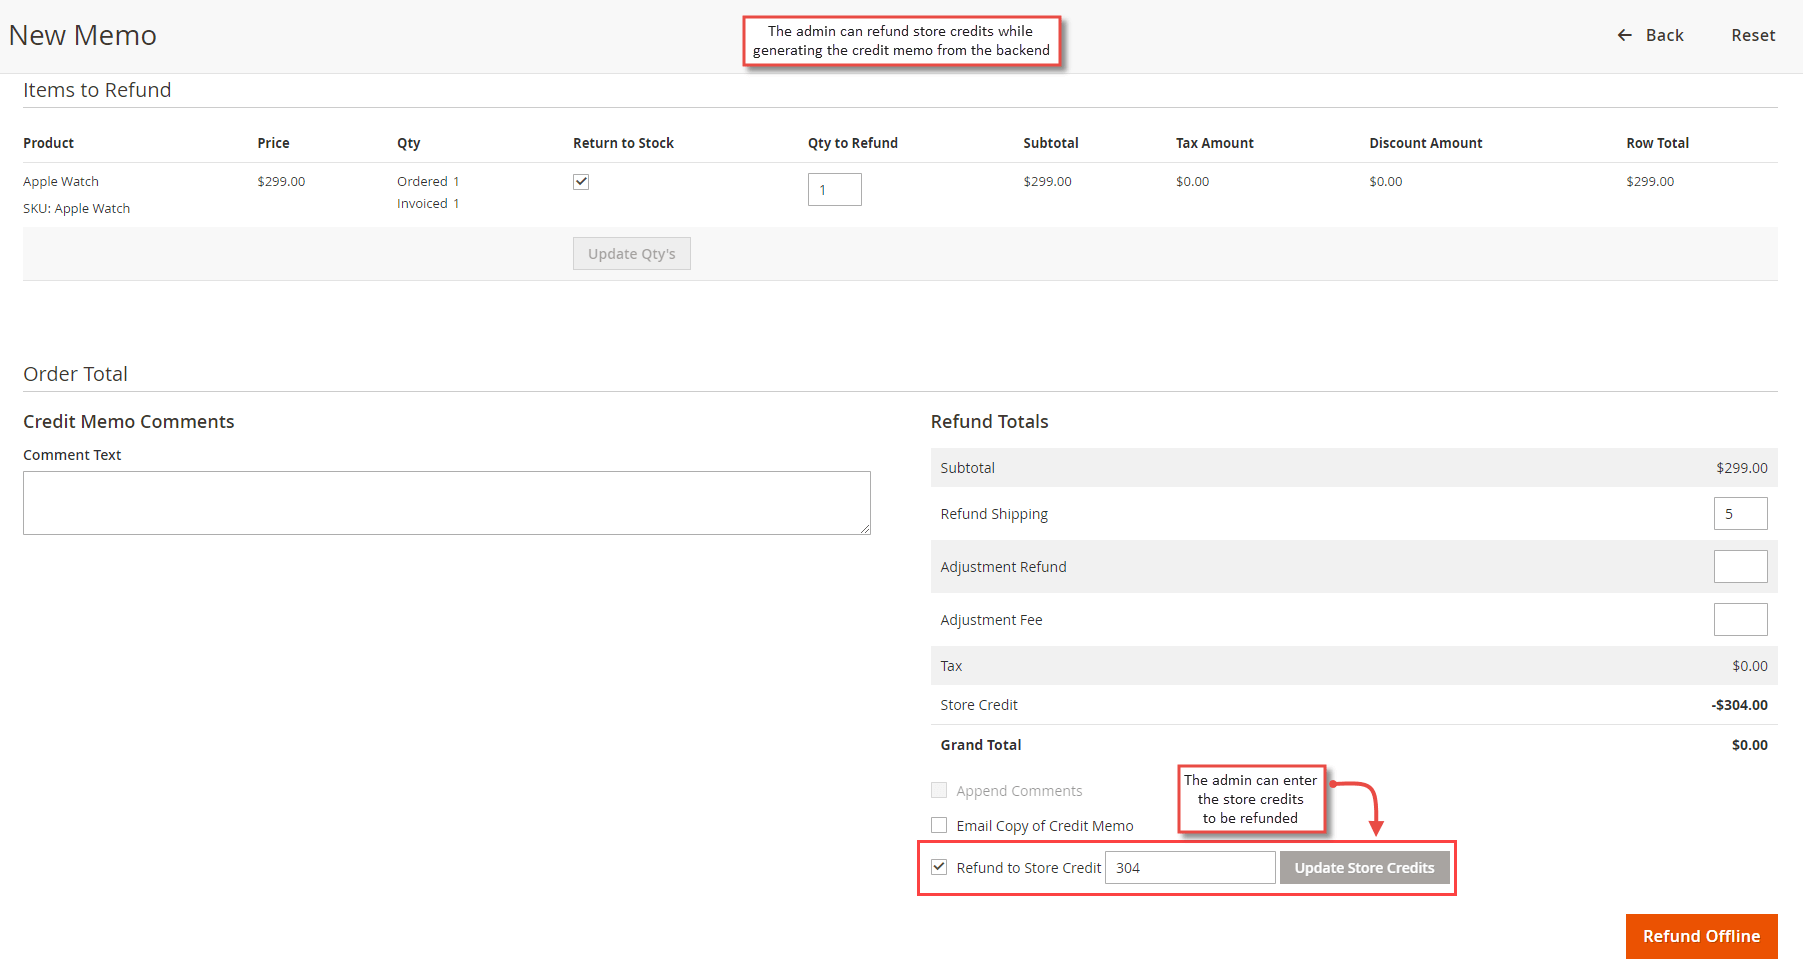This screenshot has height=964, width=1803.
Task: Click the Email Copy of Credit Memo label
Action: tap(1045, 826)
